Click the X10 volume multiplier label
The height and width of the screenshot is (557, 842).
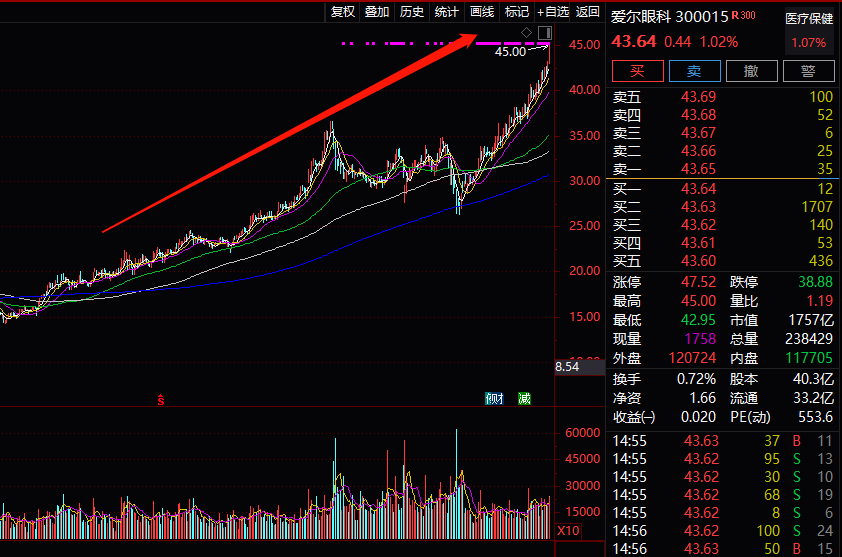tap(568, 531)
